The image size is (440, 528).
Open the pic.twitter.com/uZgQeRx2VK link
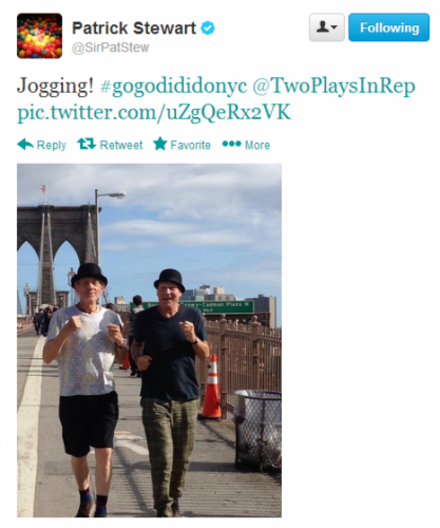154,112
